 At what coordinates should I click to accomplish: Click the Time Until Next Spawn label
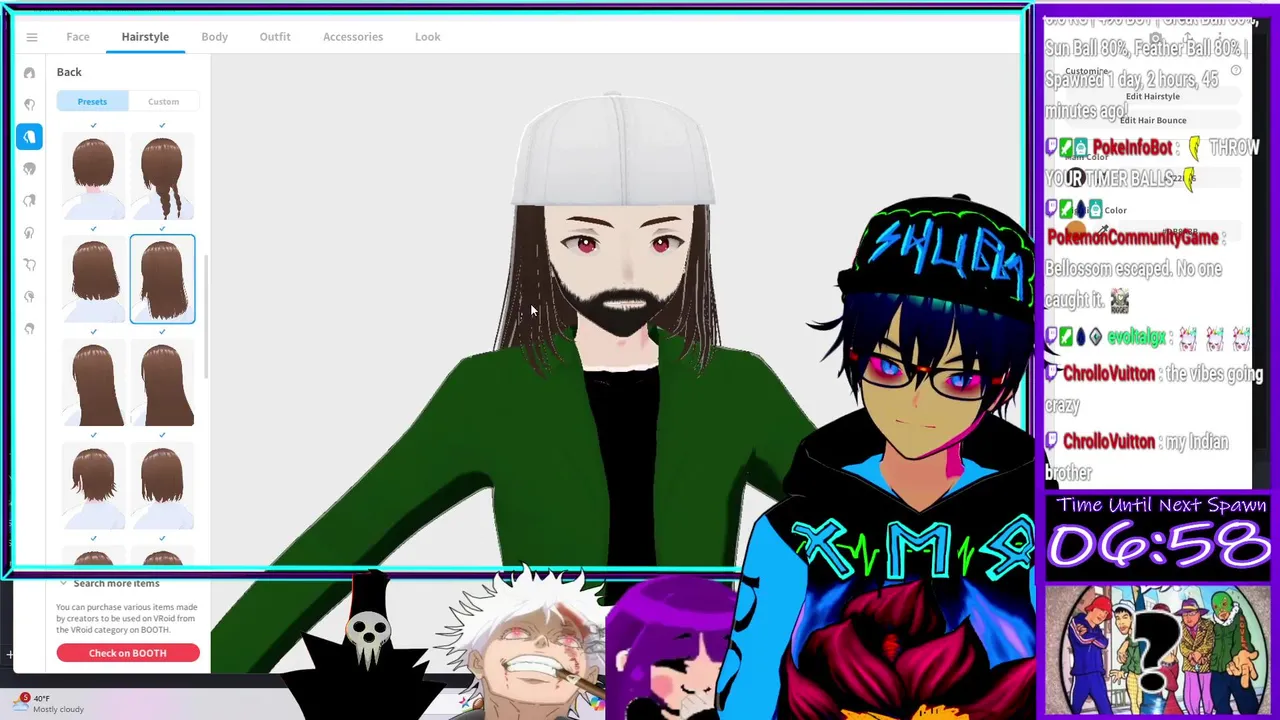(x=1161, y=505)
